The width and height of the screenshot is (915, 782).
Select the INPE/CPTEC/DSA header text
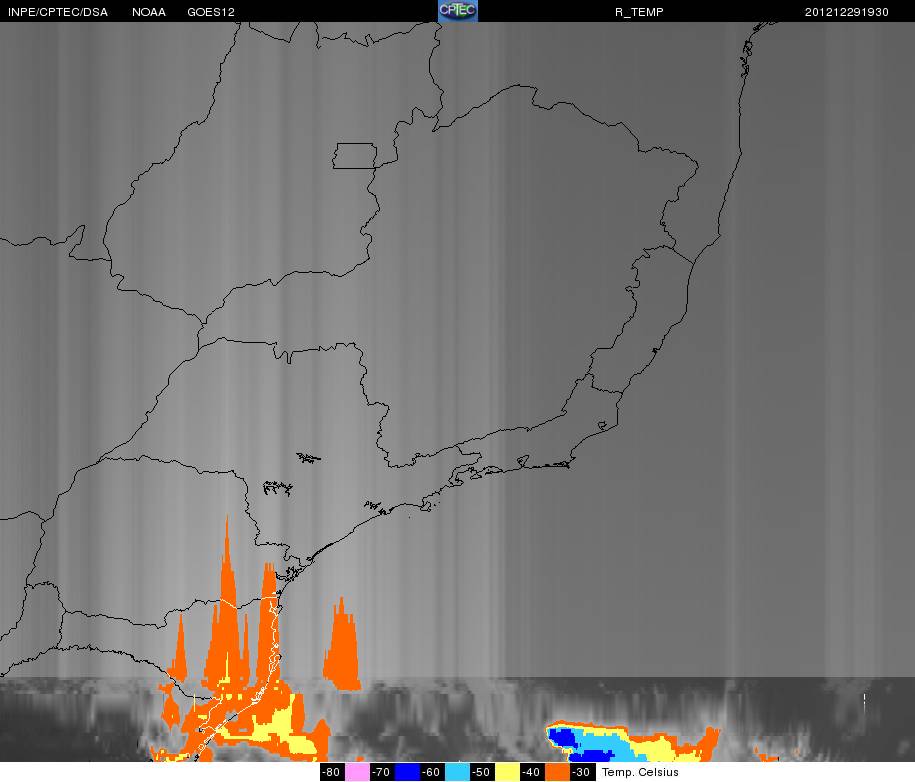58,12
